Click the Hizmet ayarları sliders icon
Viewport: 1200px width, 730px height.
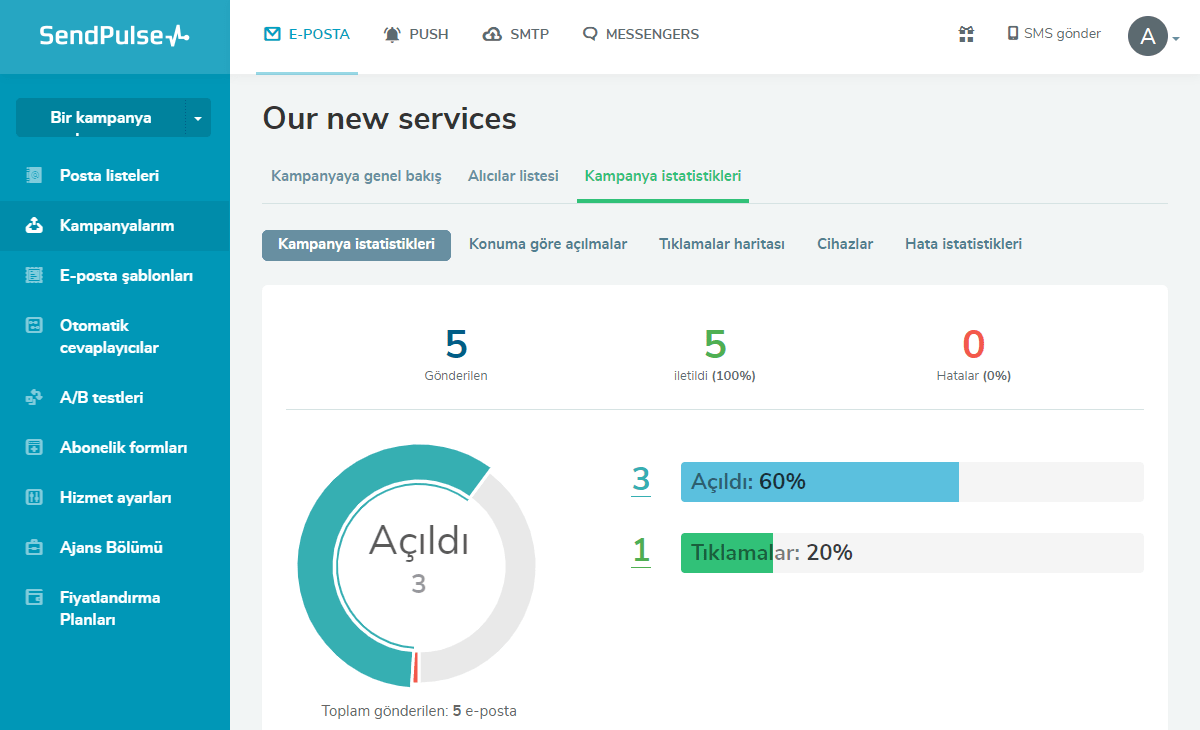[34, 498]
